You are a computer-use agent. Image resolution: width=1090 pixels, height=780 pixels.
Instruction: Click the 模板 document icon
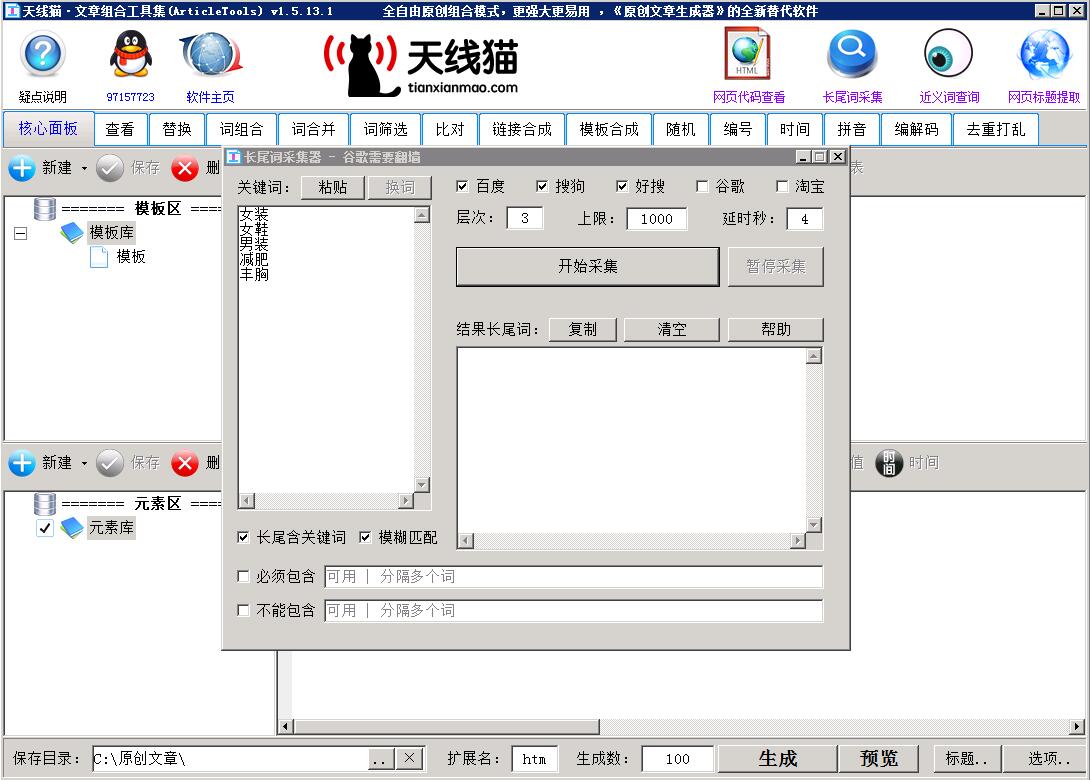(x=99, y=257)
